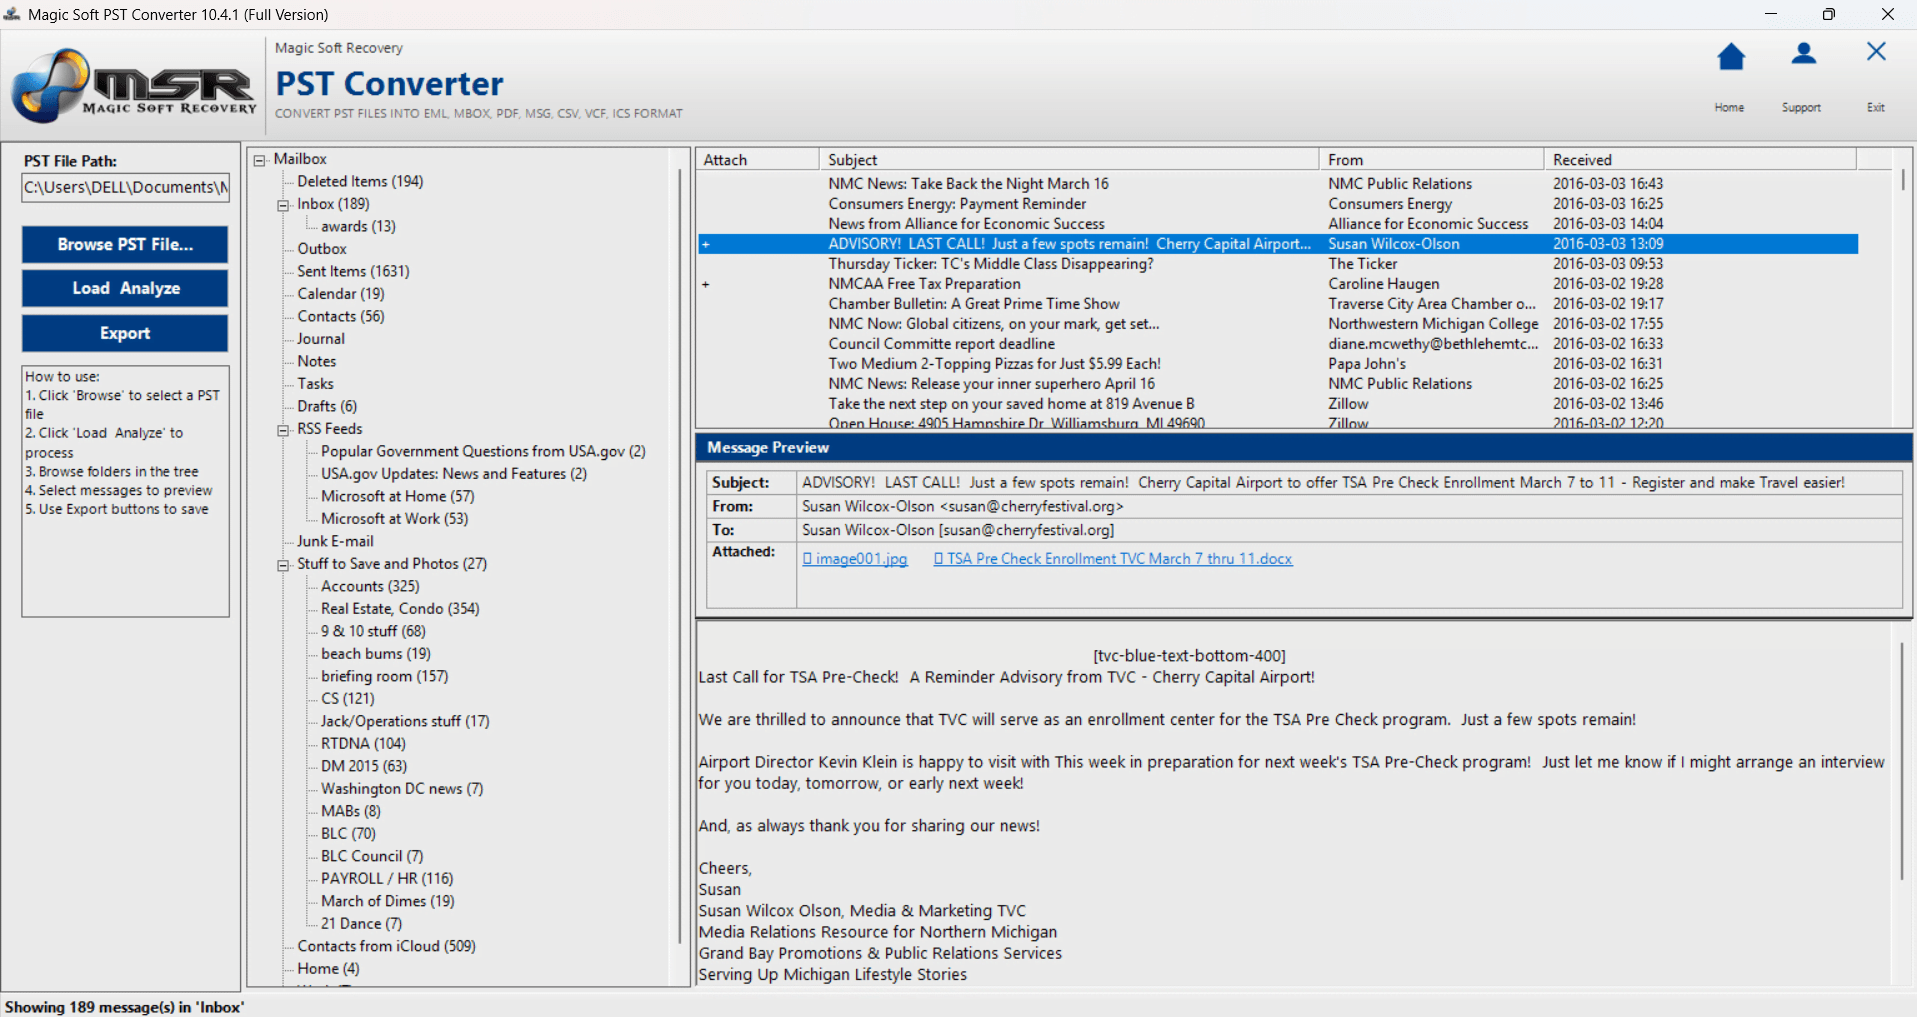Select Council Committe report deadline message

(x=1278, y=344)
